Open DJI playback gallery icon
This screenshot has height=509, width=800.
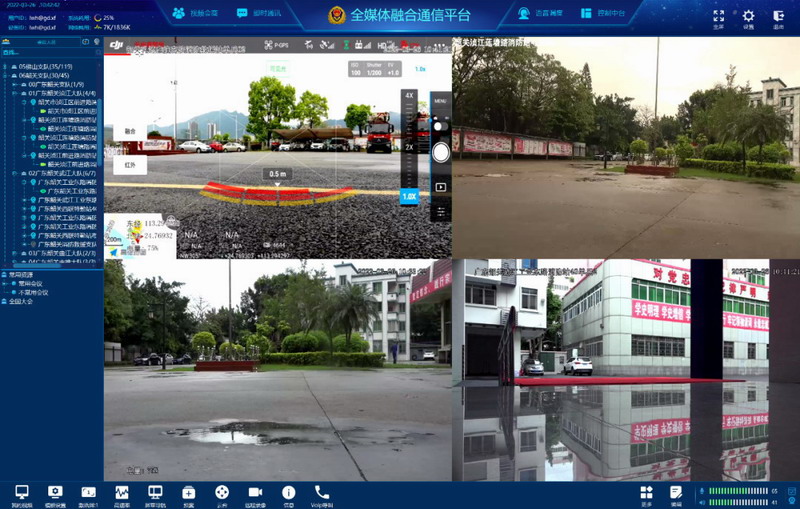click(440, 186)
